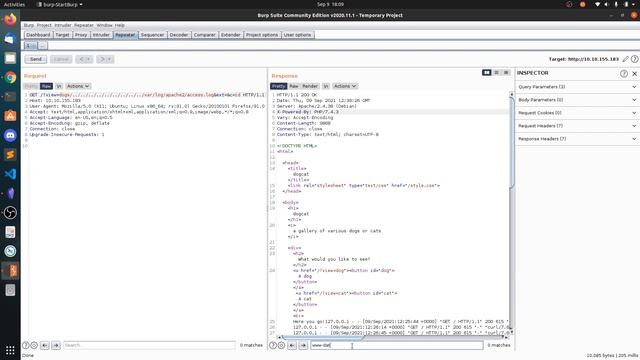Image resolution: width=640 pixels, height=360 pixels.
Task: Open request search settings gear
Action: pos(34,345)
